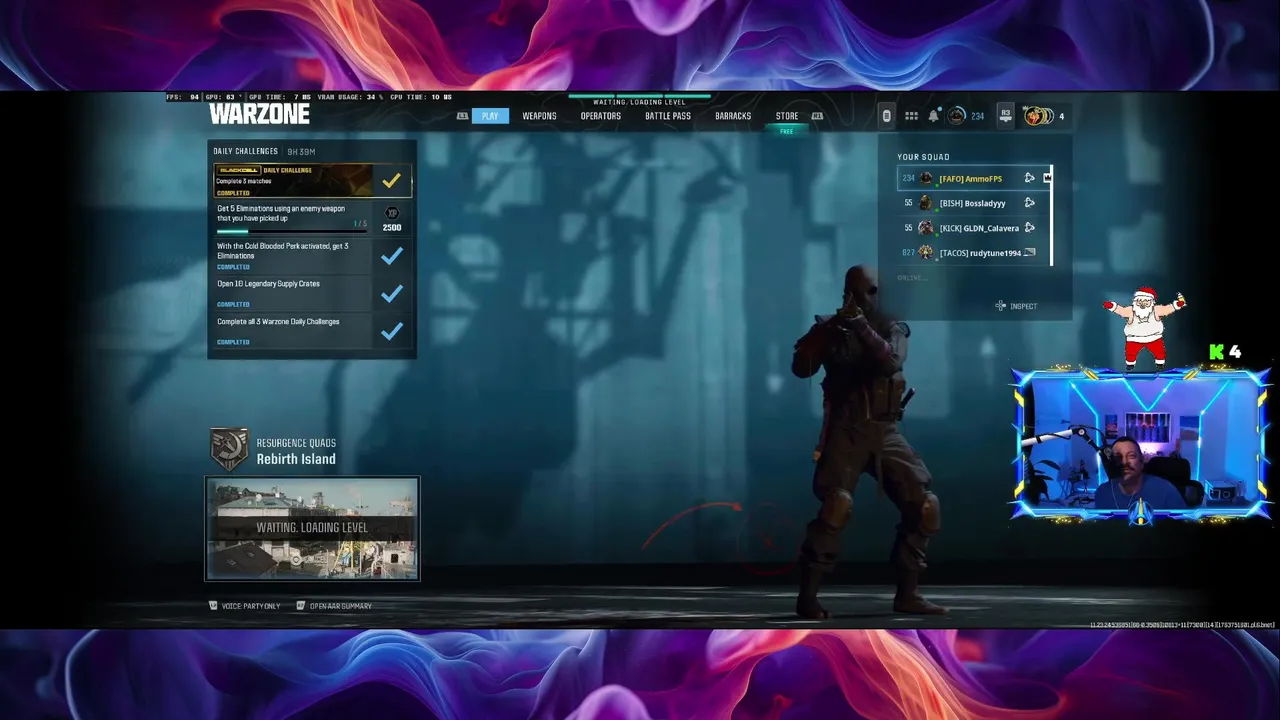The width and height of the screenshot is (1280, 720).
Task: Click the XP 2500 reward icon
Action: [x=392, y=219]
